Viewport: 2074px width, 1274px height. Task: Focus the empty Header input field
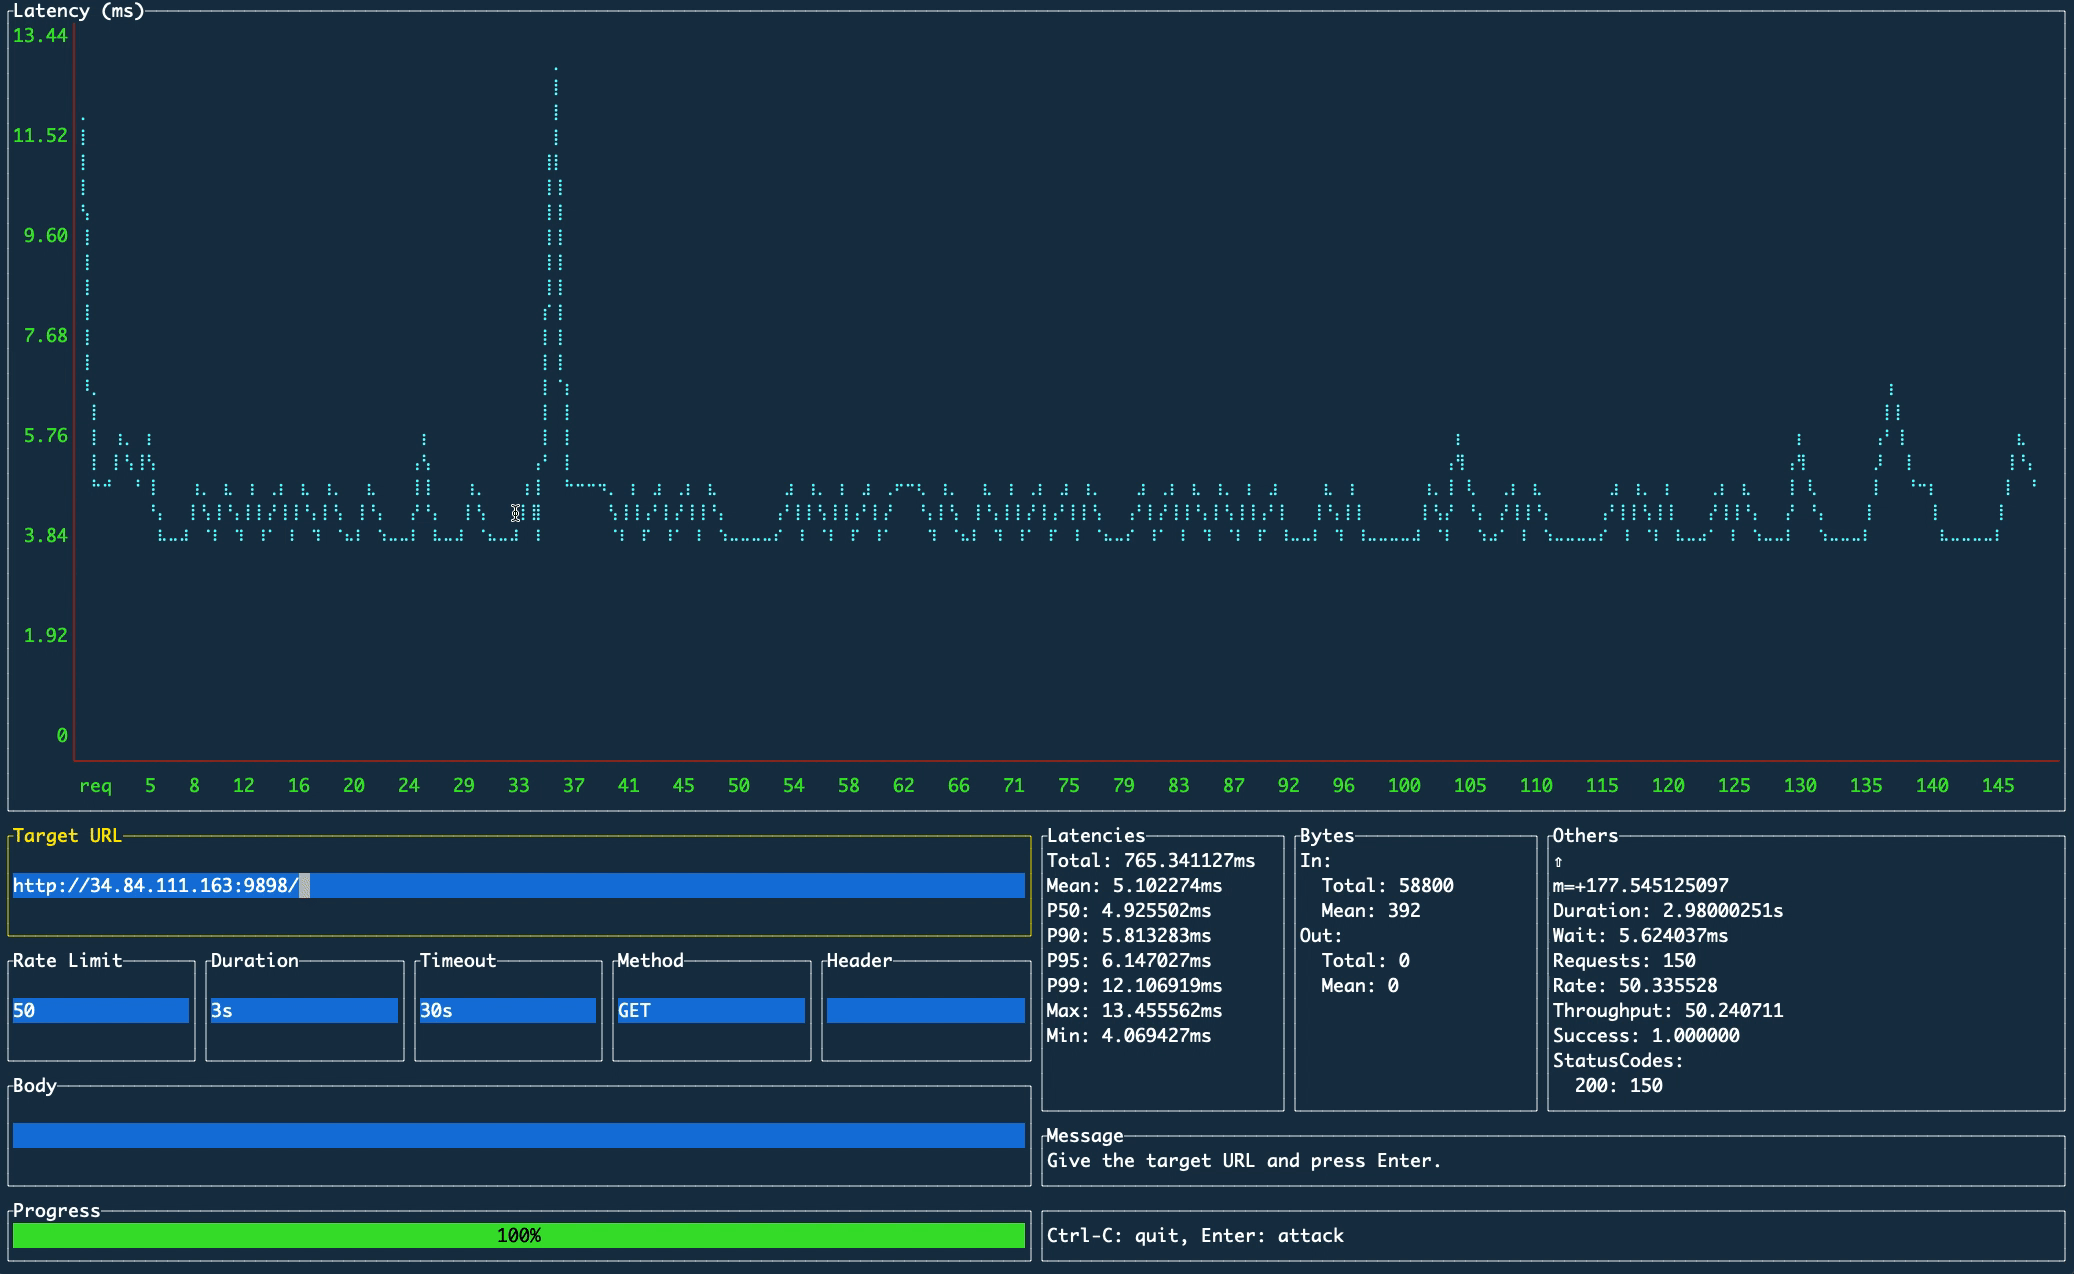pyautogui.click(x=925, y=1010)
